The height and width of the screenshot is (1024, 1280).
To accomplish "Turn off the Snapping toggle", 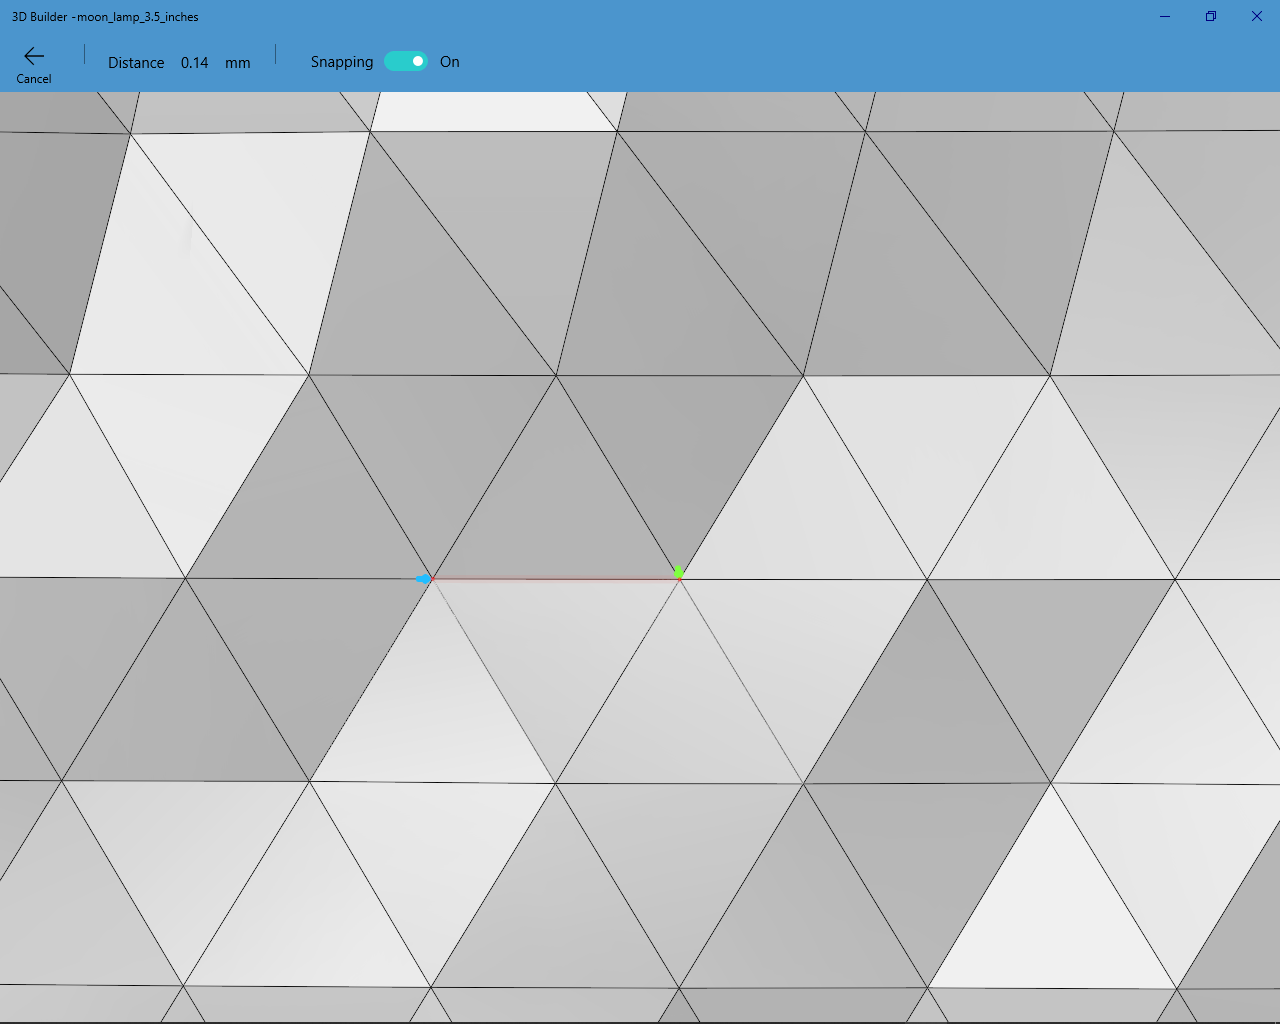I will point(406,62).
